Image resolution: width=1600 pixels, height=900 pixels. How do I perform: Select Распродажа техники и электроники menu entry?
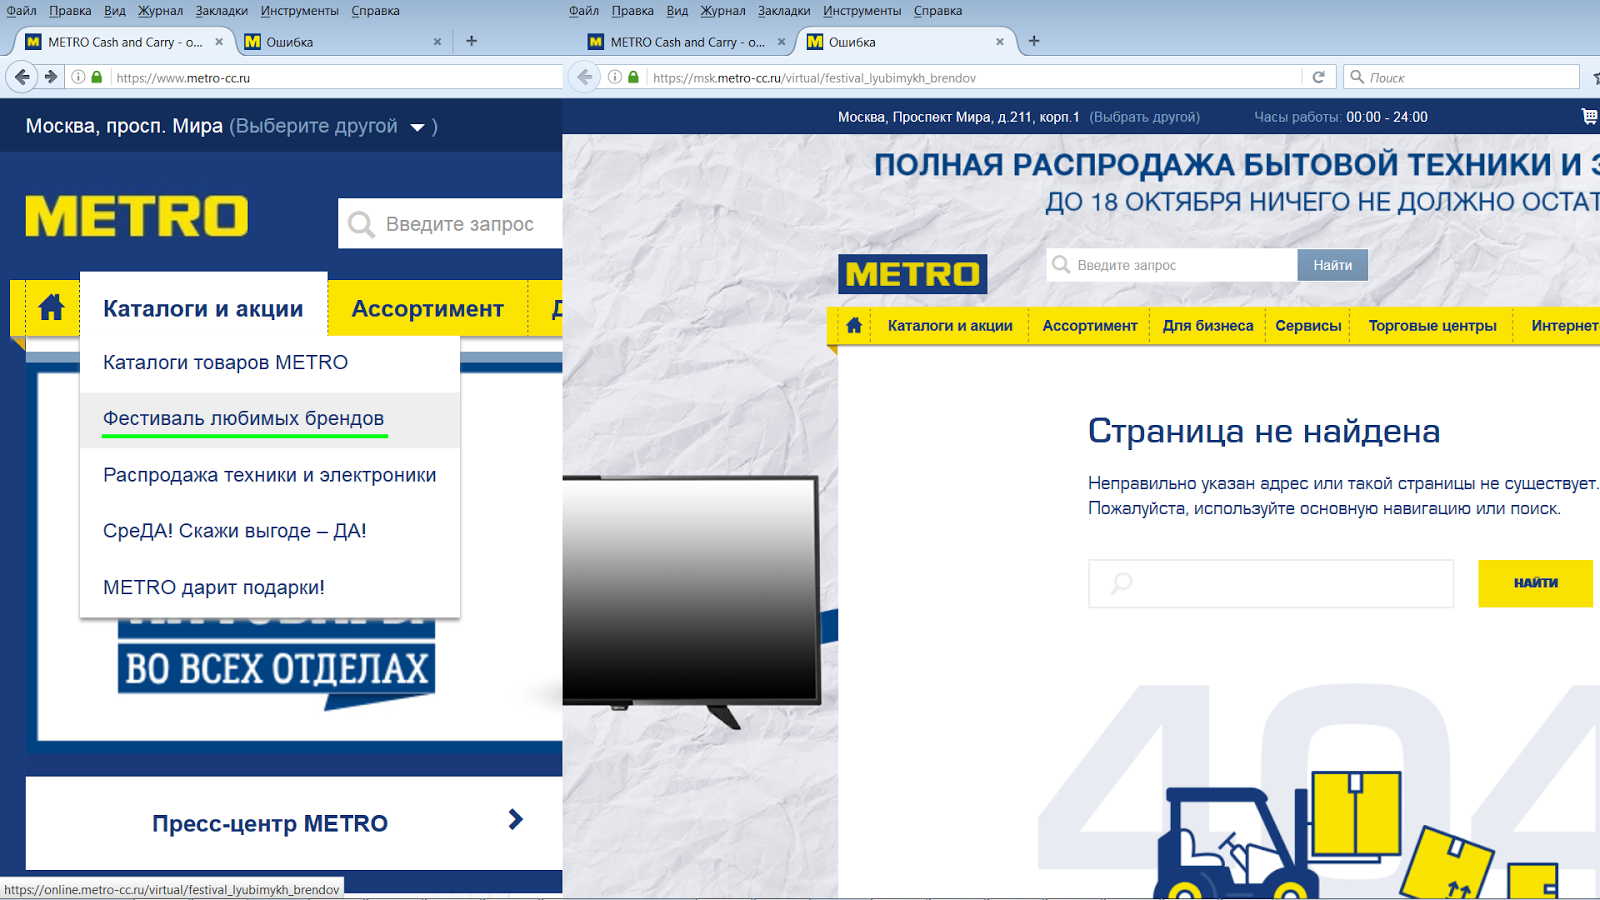270,475
